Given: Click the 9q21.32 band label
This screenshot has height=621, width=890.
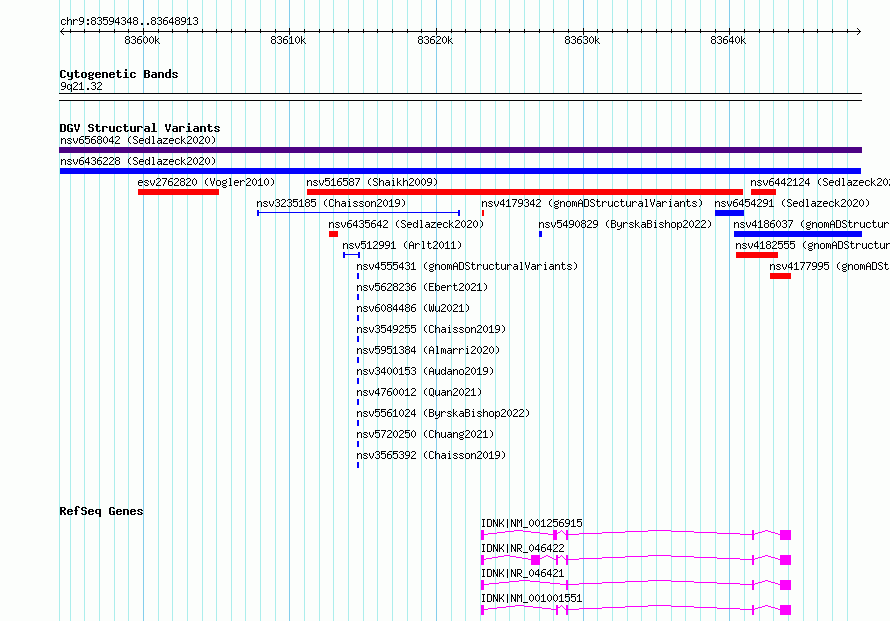Looking at the screenshot, I should pyautogui.click(x=81, y=86).
